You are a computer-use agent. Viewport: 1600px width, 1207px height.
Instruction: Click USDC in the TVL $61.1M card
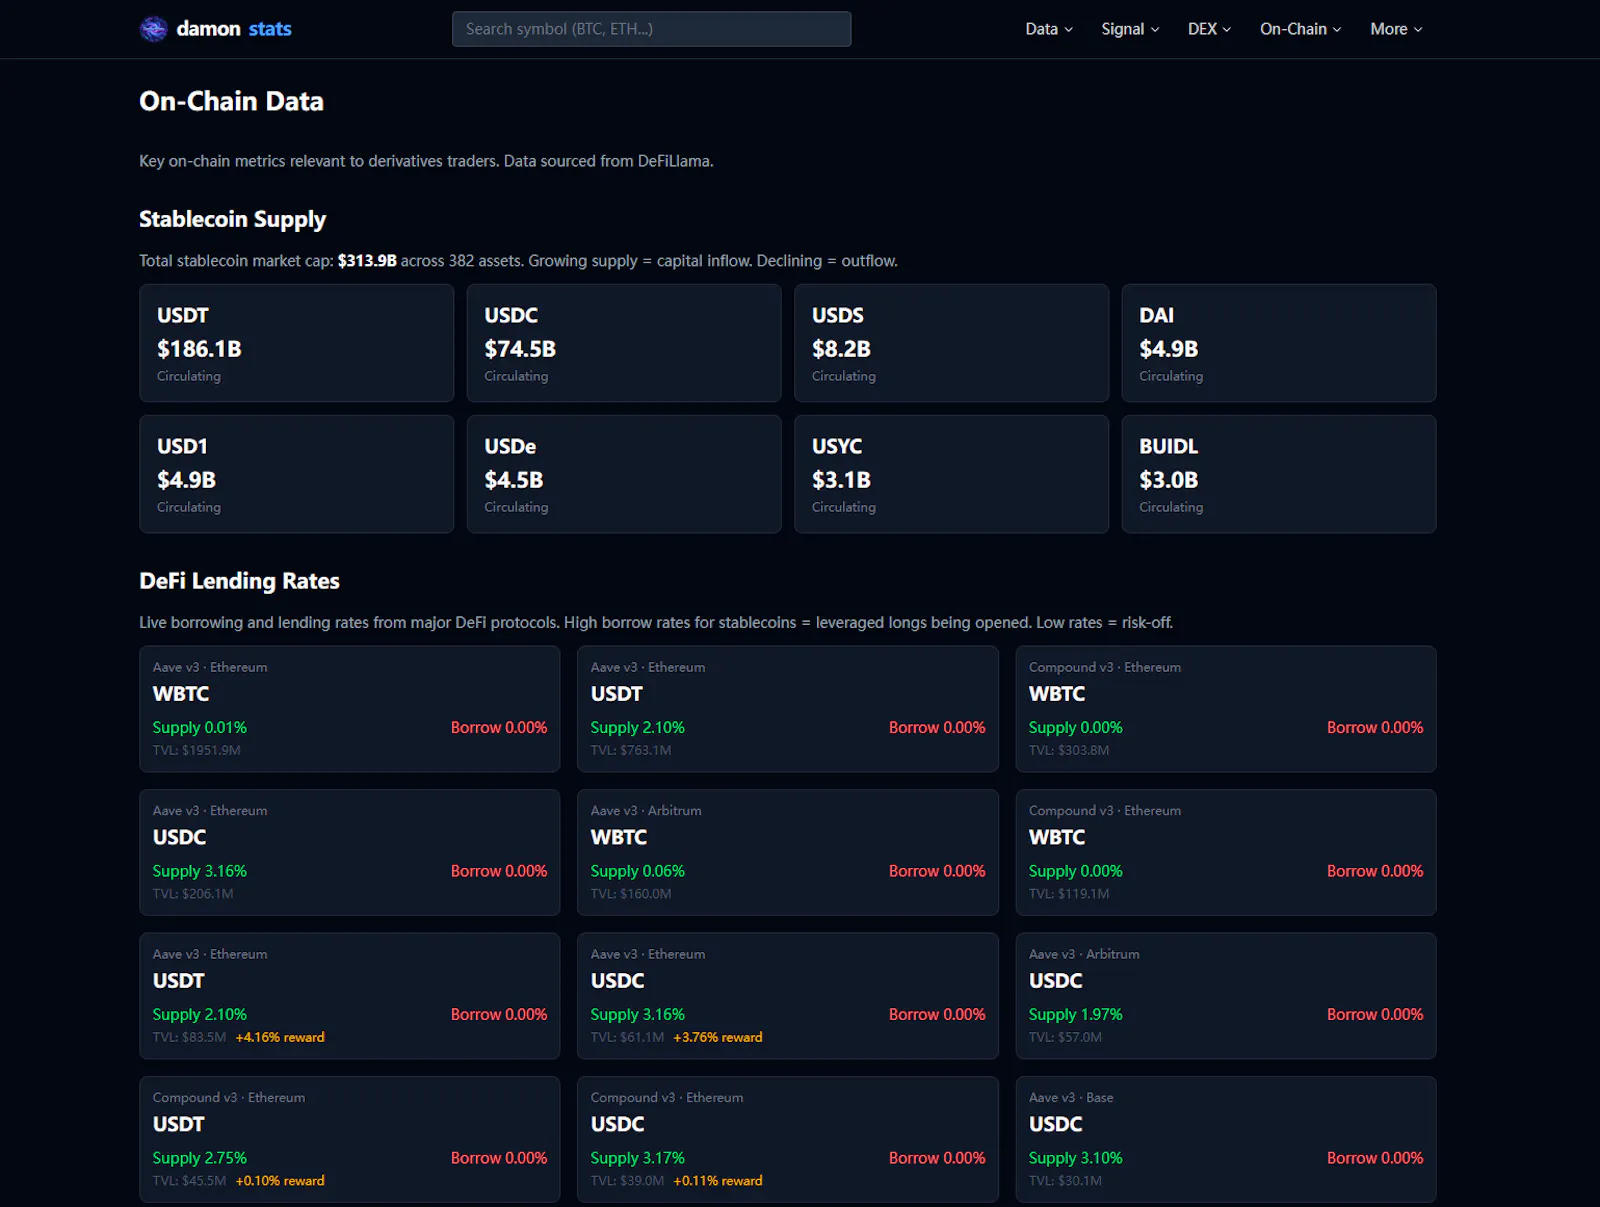(617, 981)
